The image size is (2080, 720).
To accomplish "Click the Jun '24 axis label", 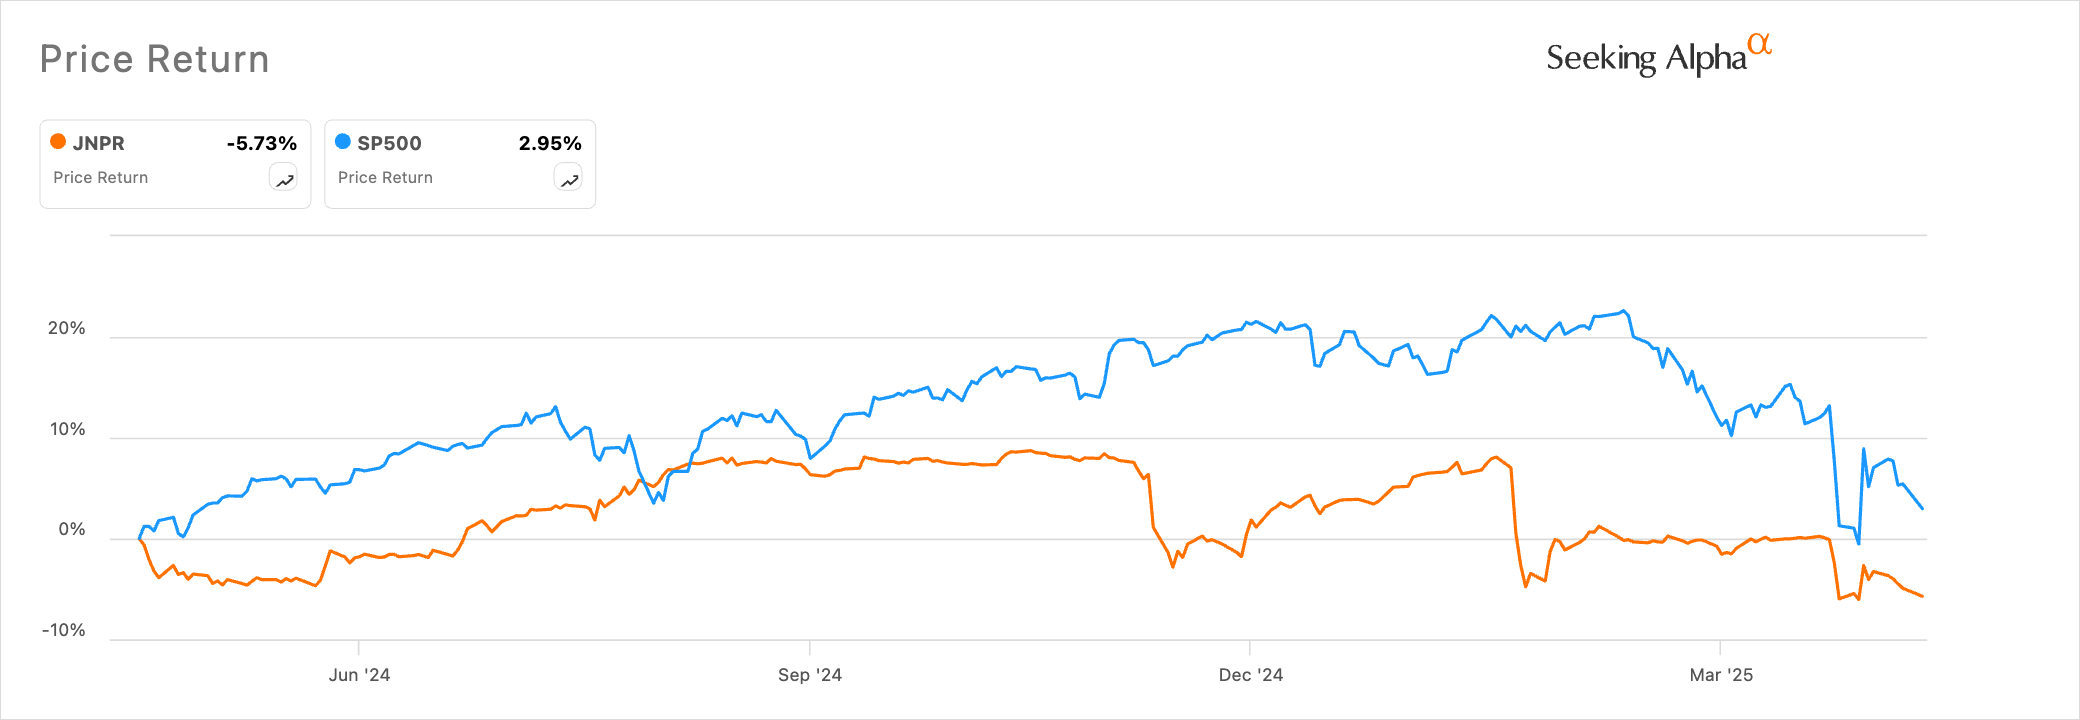I will [x=360, y=675].
